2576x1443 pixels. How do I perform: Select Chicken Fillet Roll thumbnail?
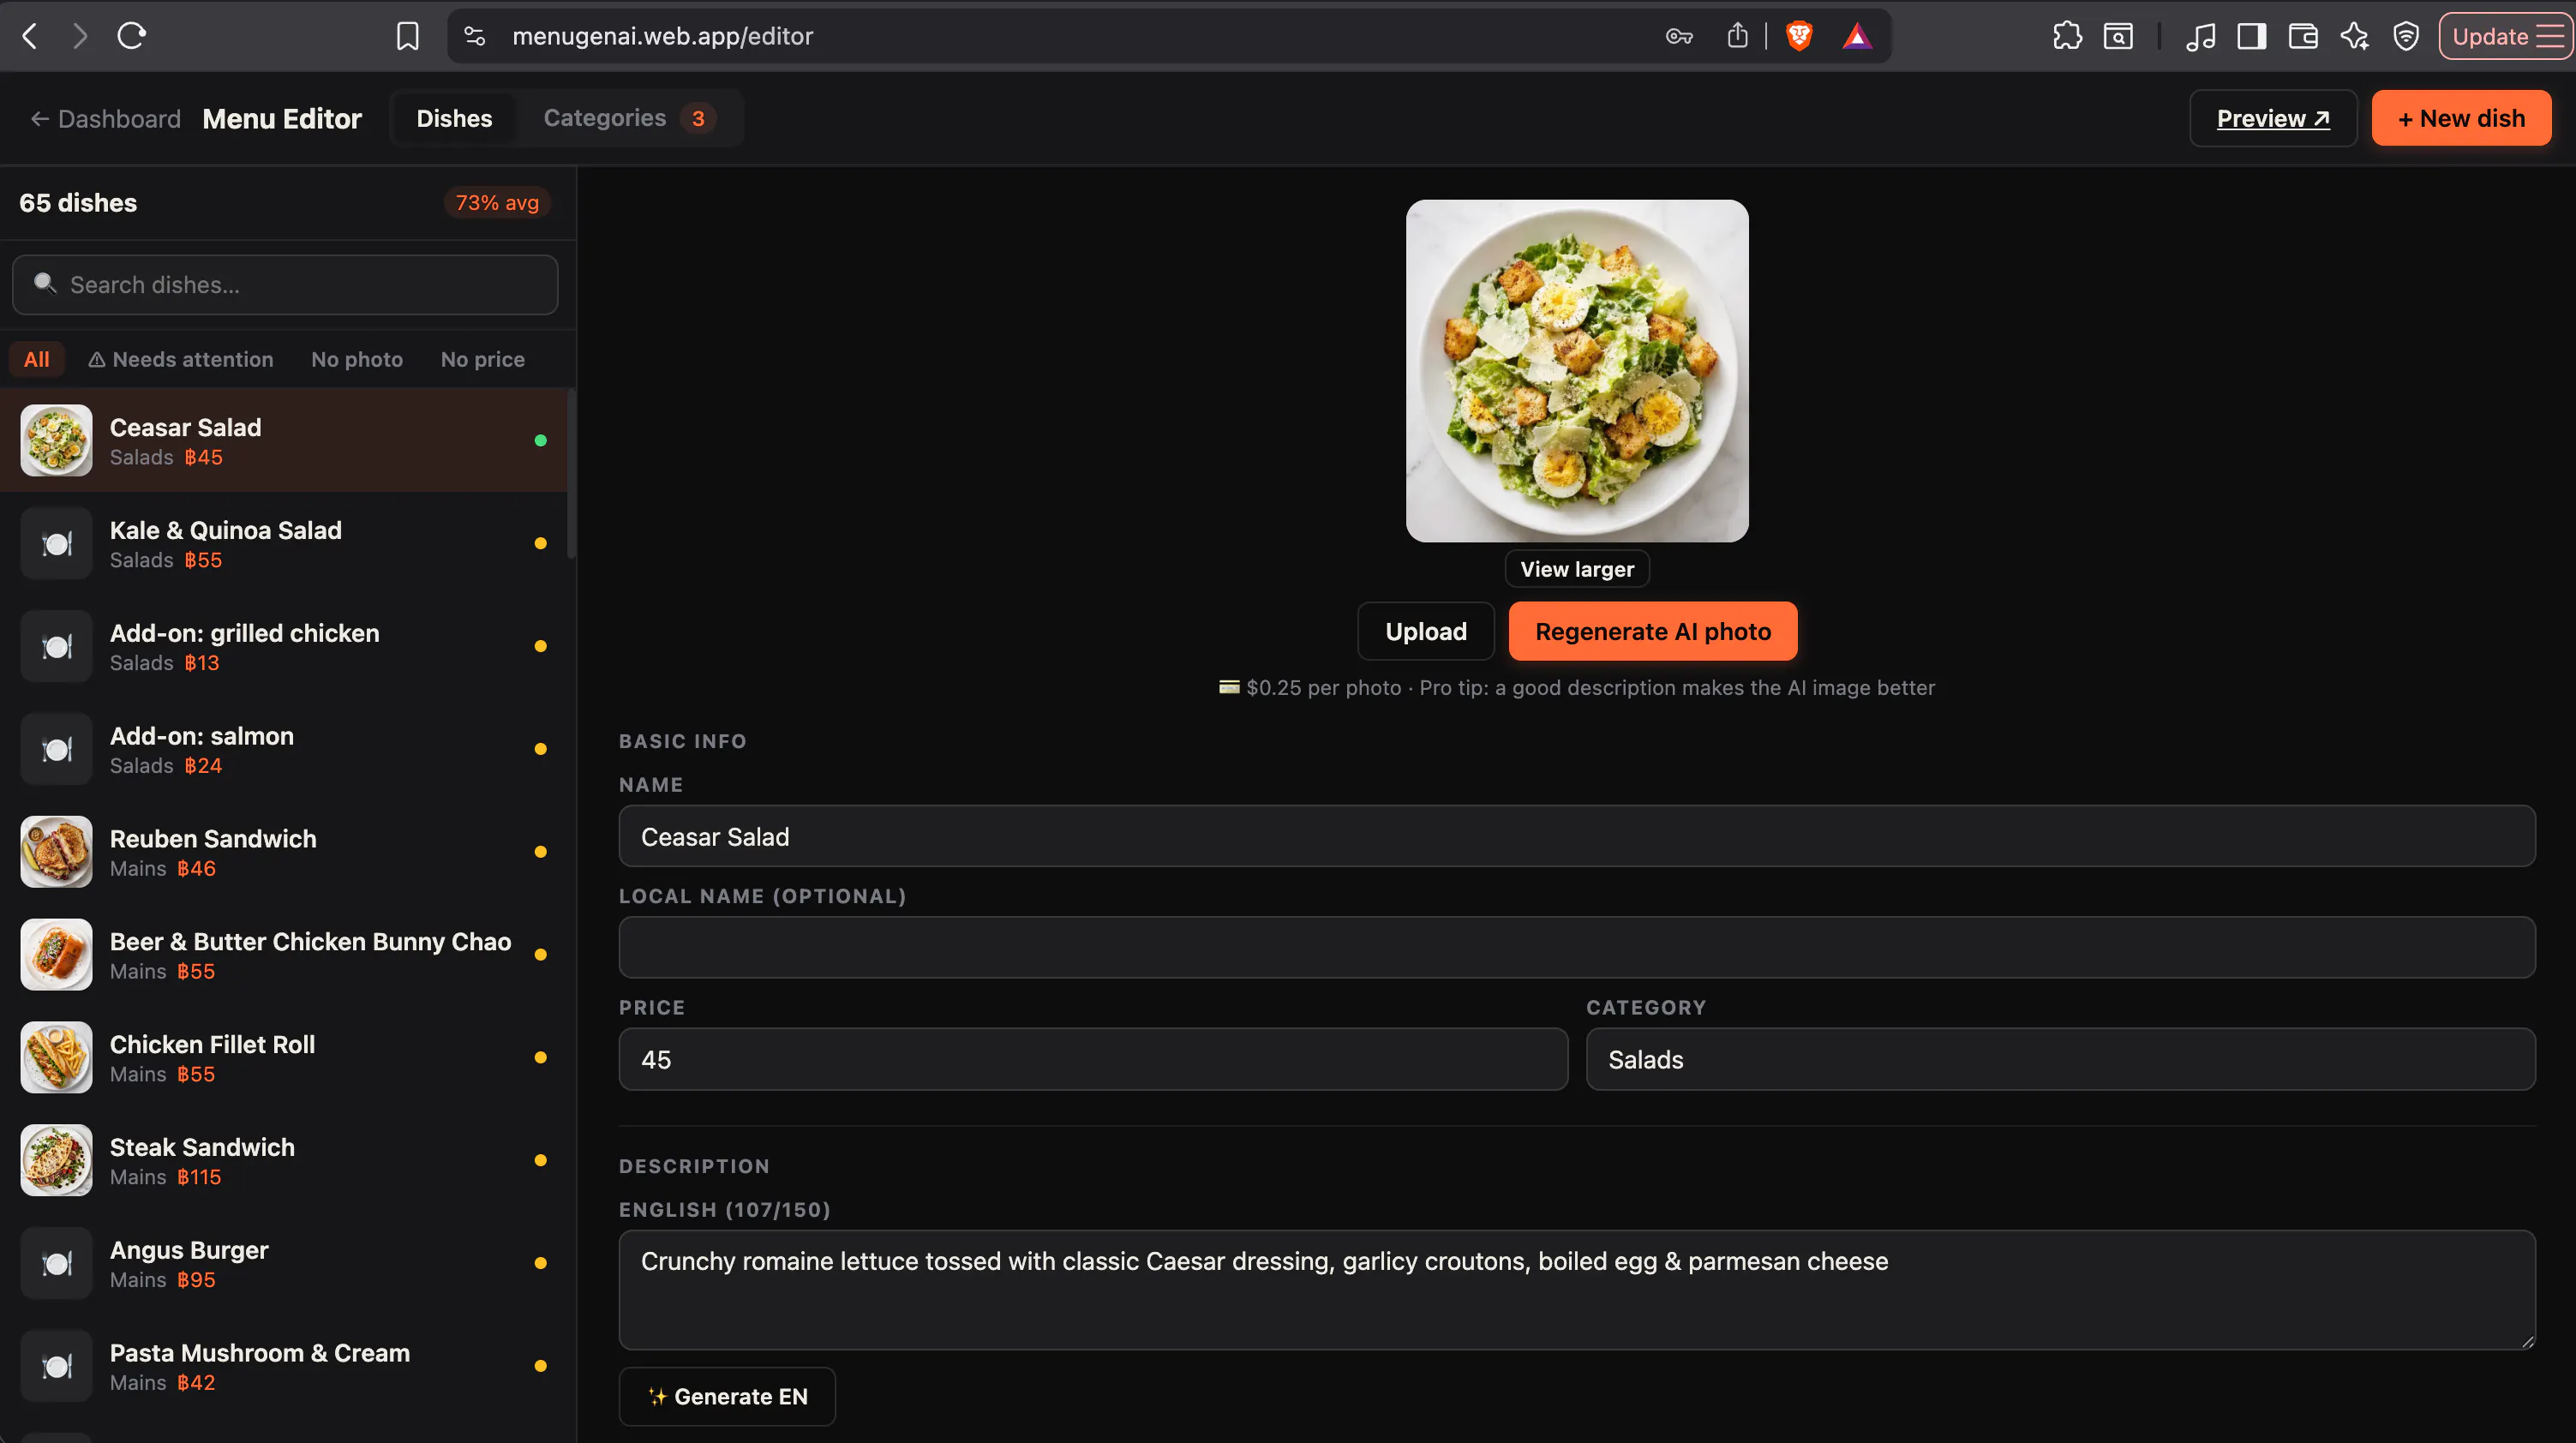56,1057
